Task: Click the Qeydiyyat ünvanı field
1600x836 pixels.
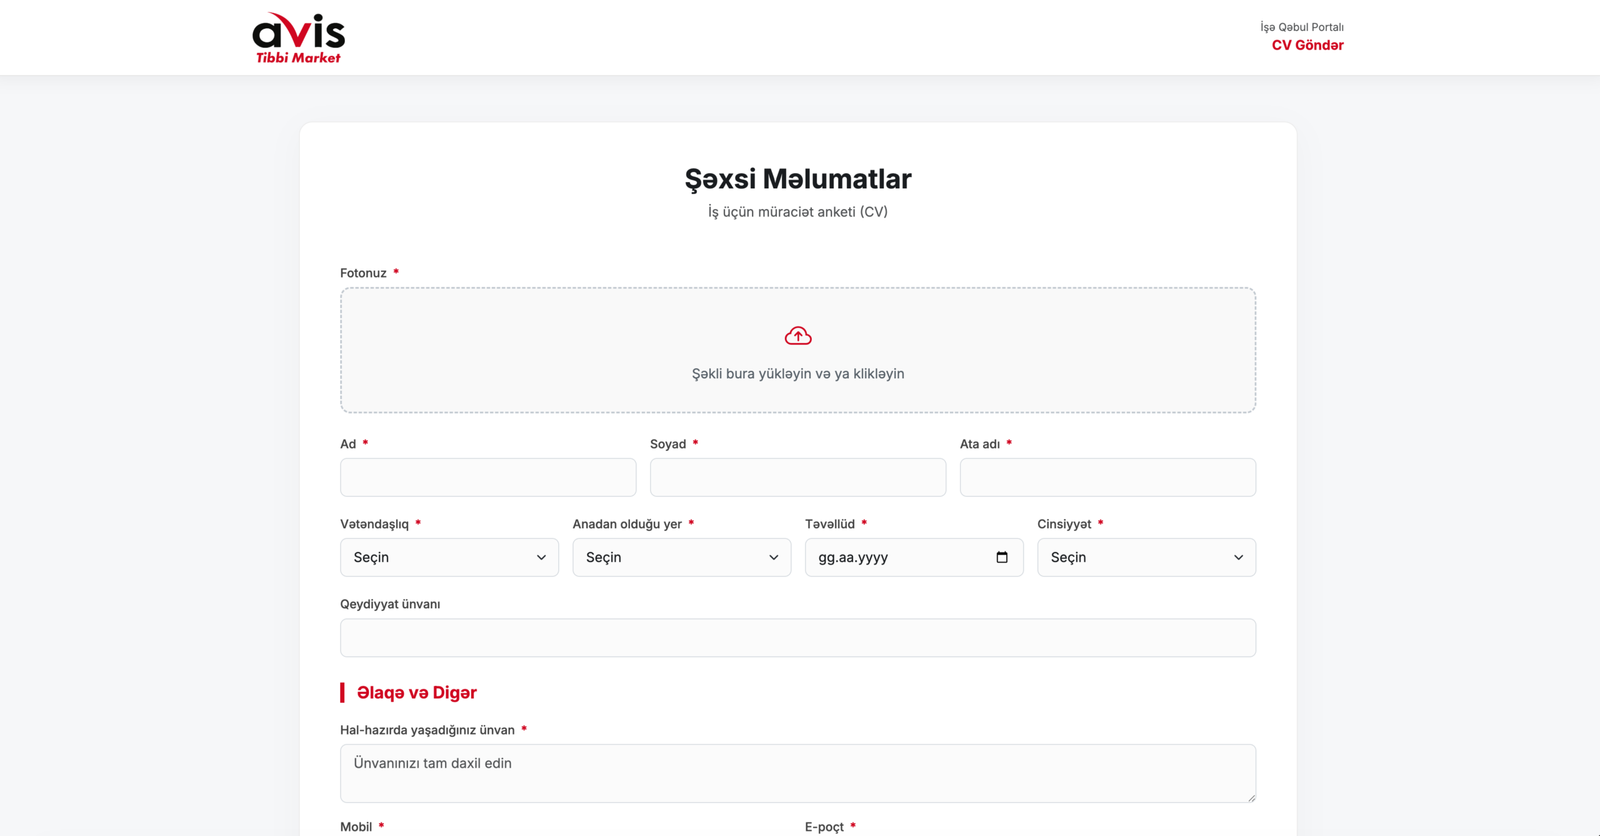Action: (x=798, y=638)
